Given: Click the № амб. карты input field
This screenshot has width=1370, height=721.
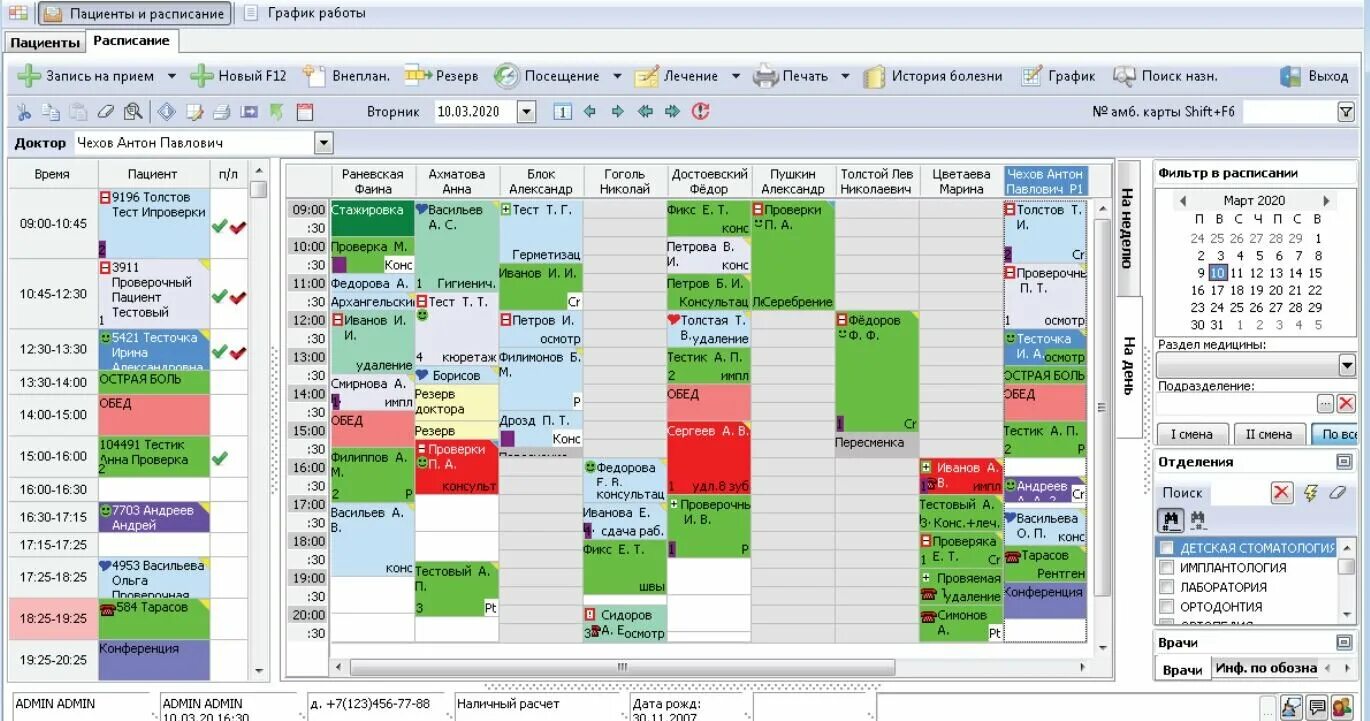Looking at the screenshot, I should [x=1289, y=112].
